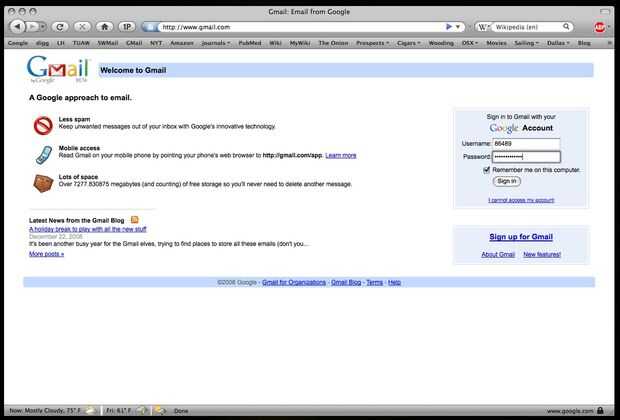Open the About Gmail link

pyautogui.click(x=498, y=254)
